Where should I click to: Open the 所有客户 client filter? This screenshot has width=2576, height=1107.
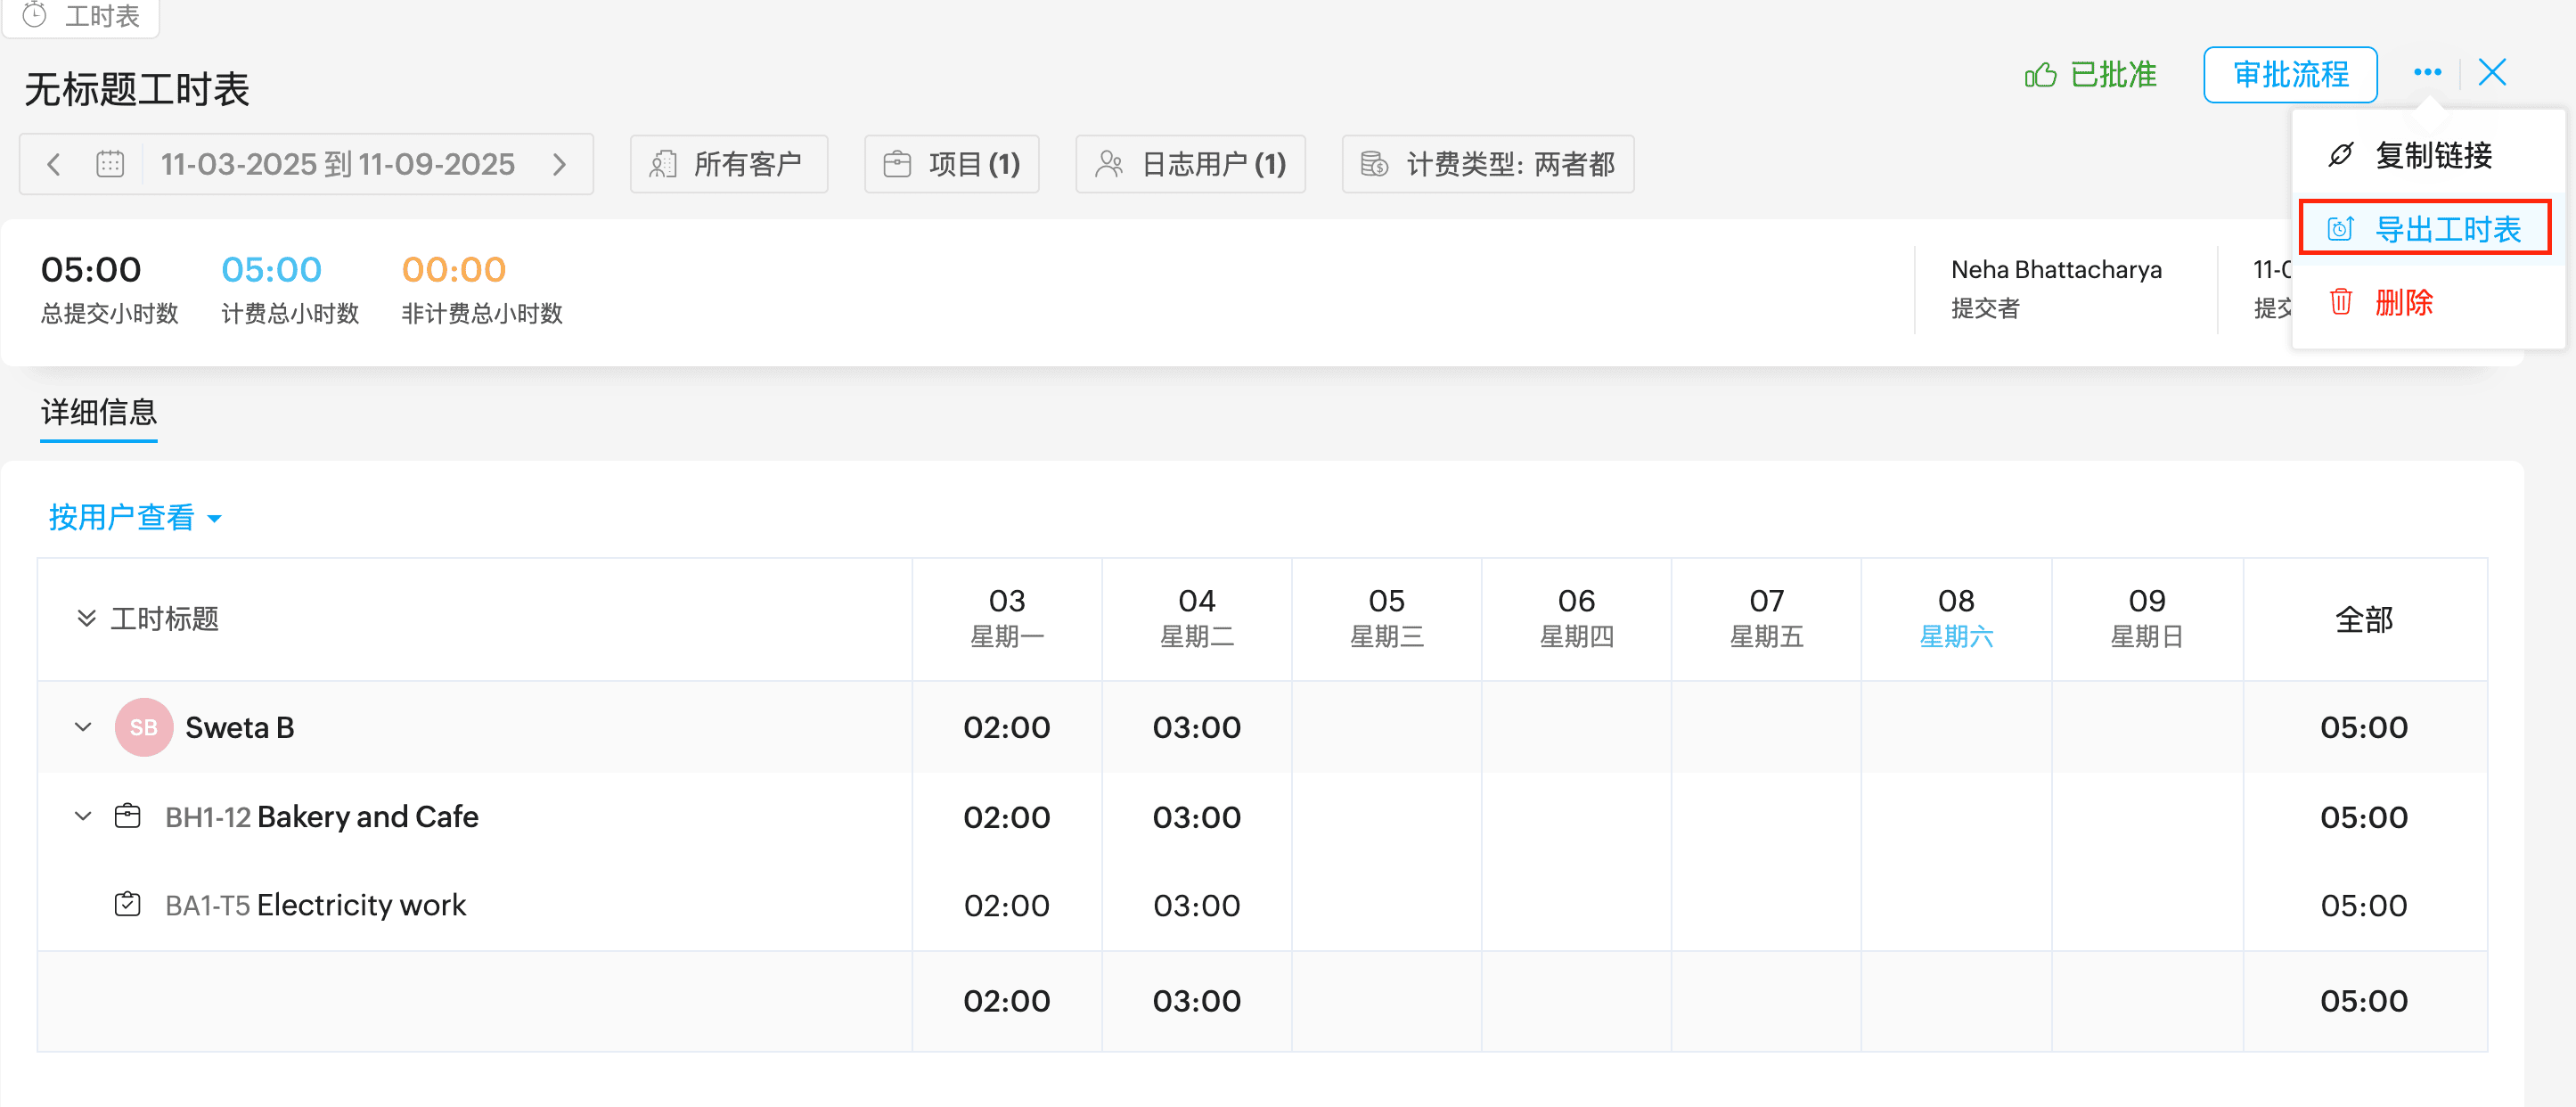[x=728, y=164]
